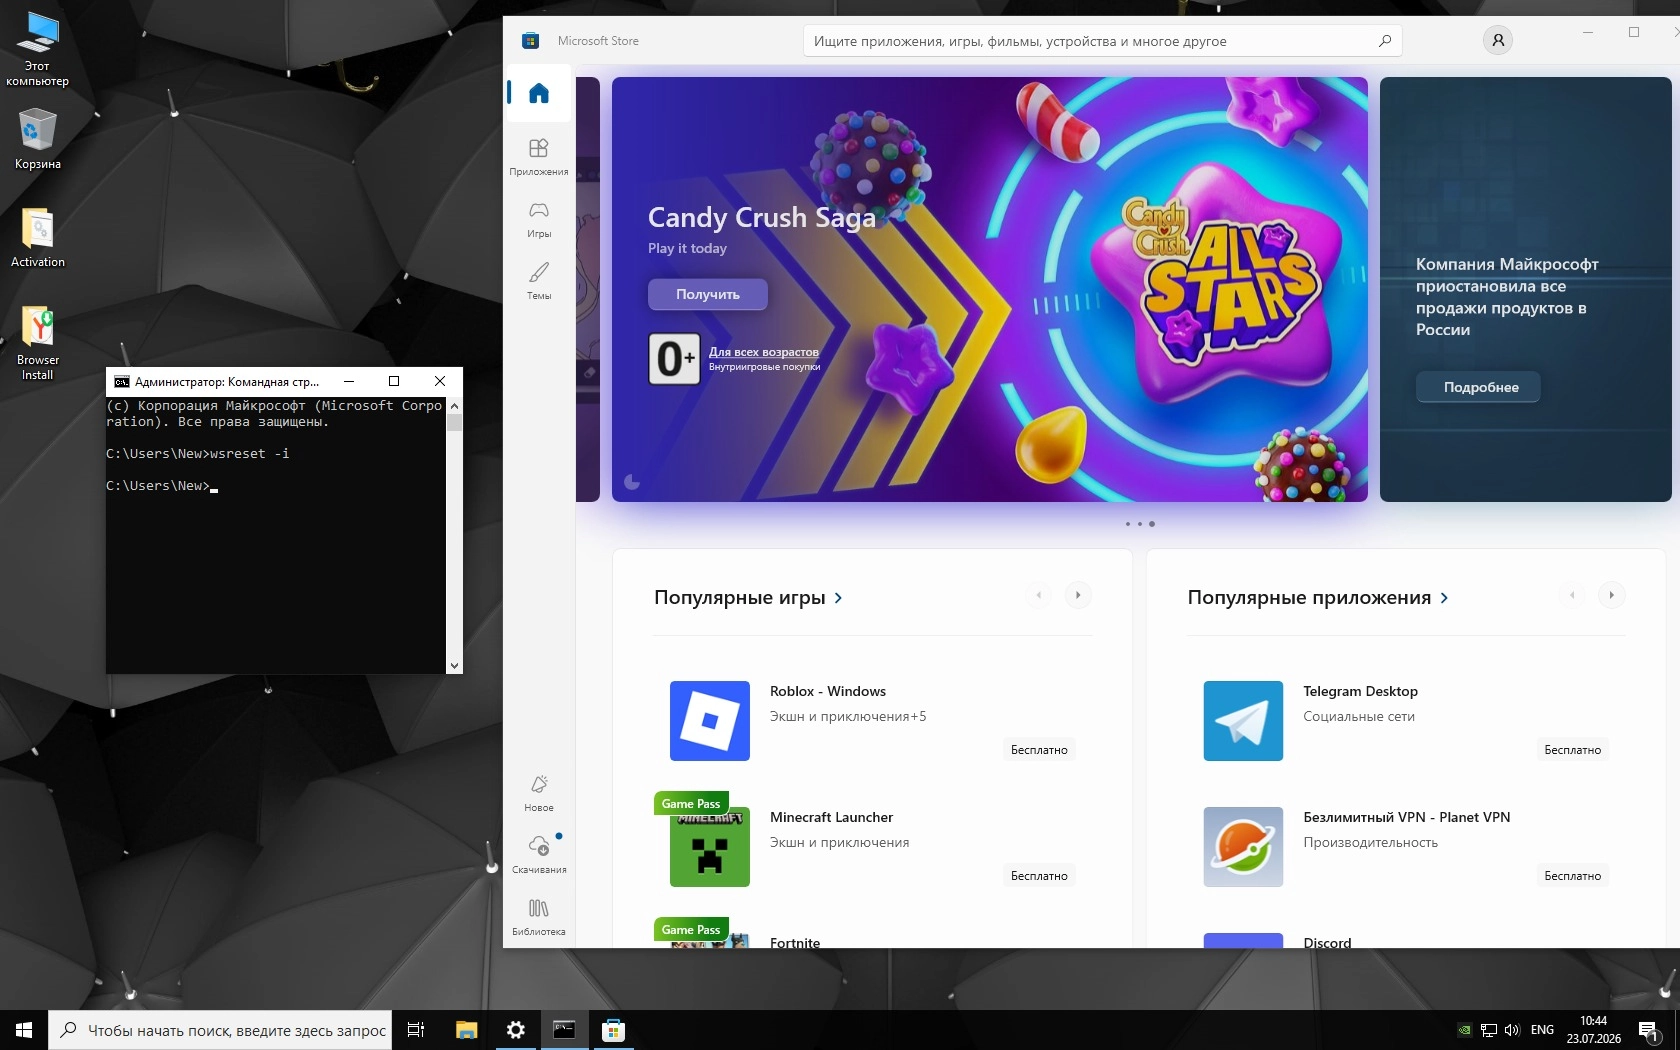Open Home in Microsoft Store sidebar

[x=539, y=93]
